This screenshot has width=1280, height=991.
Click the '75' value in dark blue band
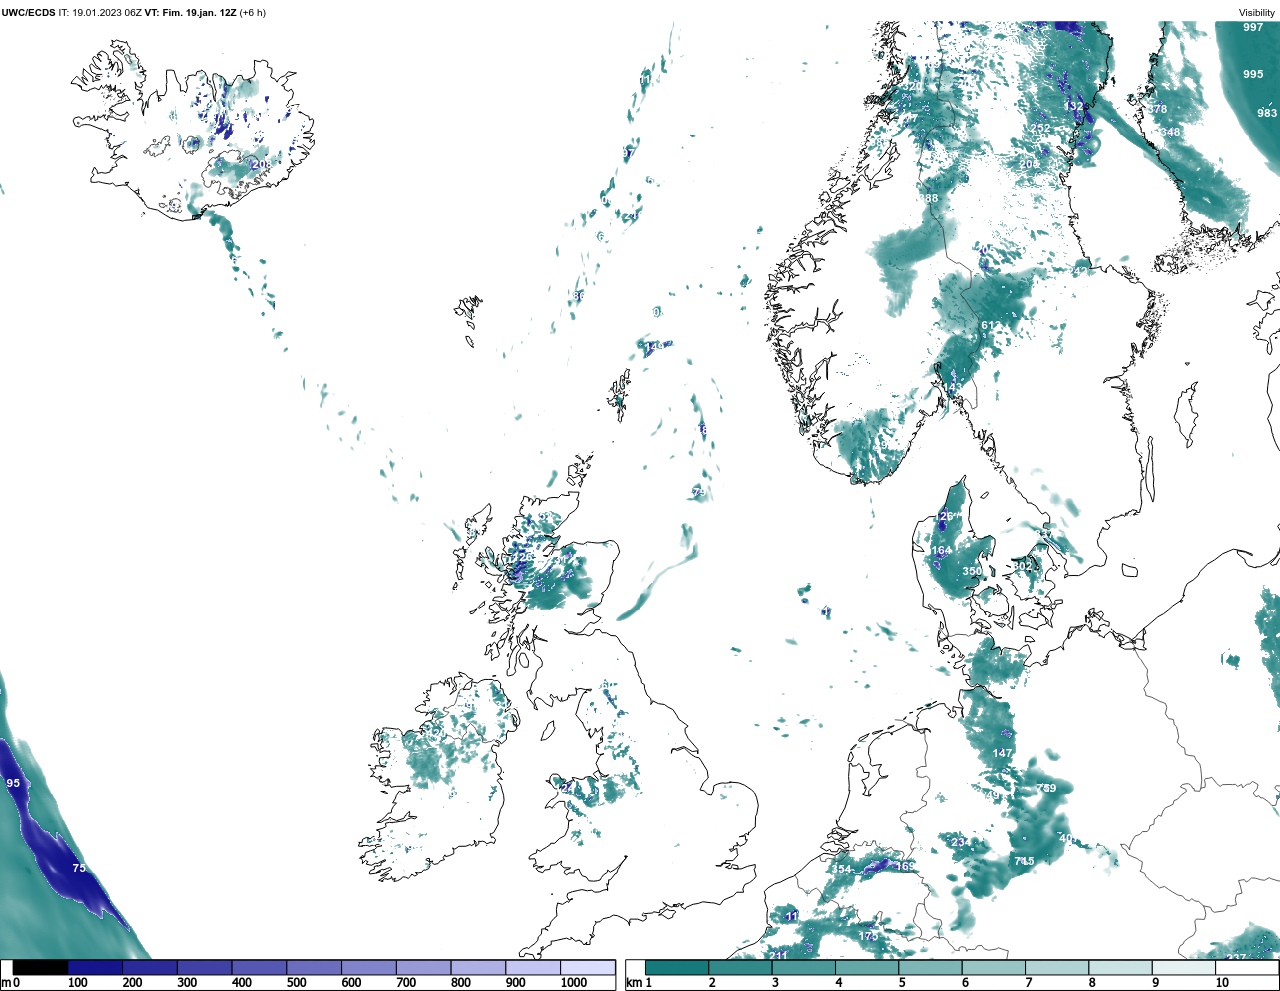79,868
